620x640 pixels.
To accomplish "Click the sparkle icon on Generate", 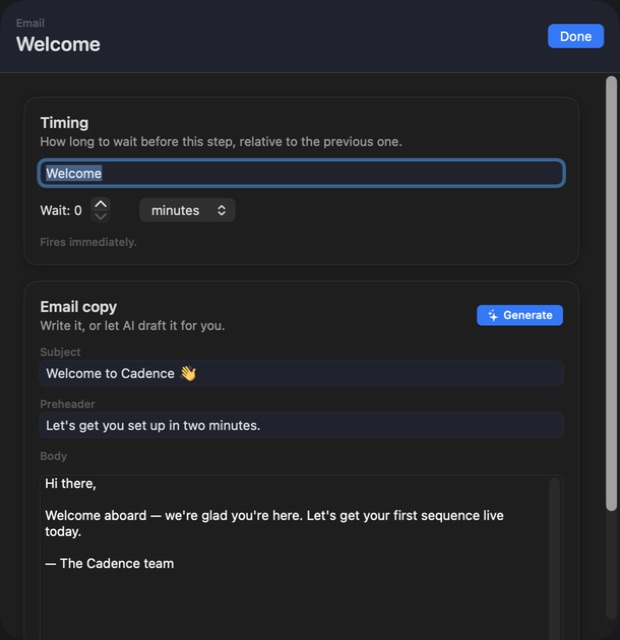I will 493,315.
